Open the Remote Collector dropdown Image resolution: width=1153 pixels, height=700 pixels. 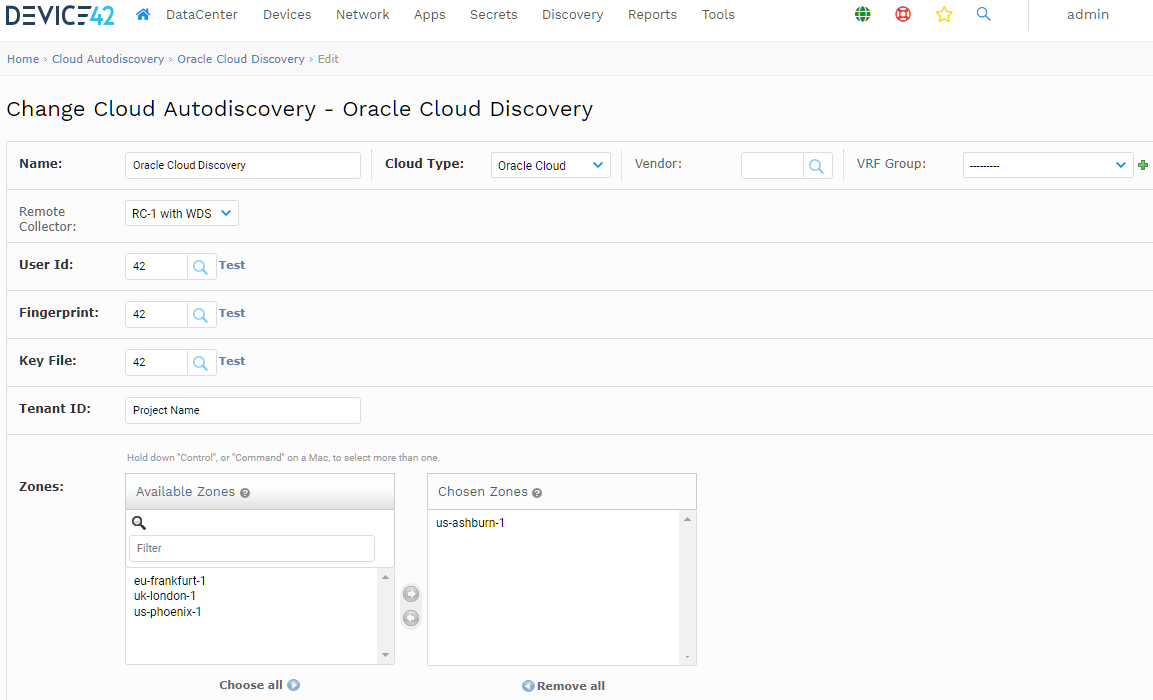pyautogui.click(x=181, y=212)
